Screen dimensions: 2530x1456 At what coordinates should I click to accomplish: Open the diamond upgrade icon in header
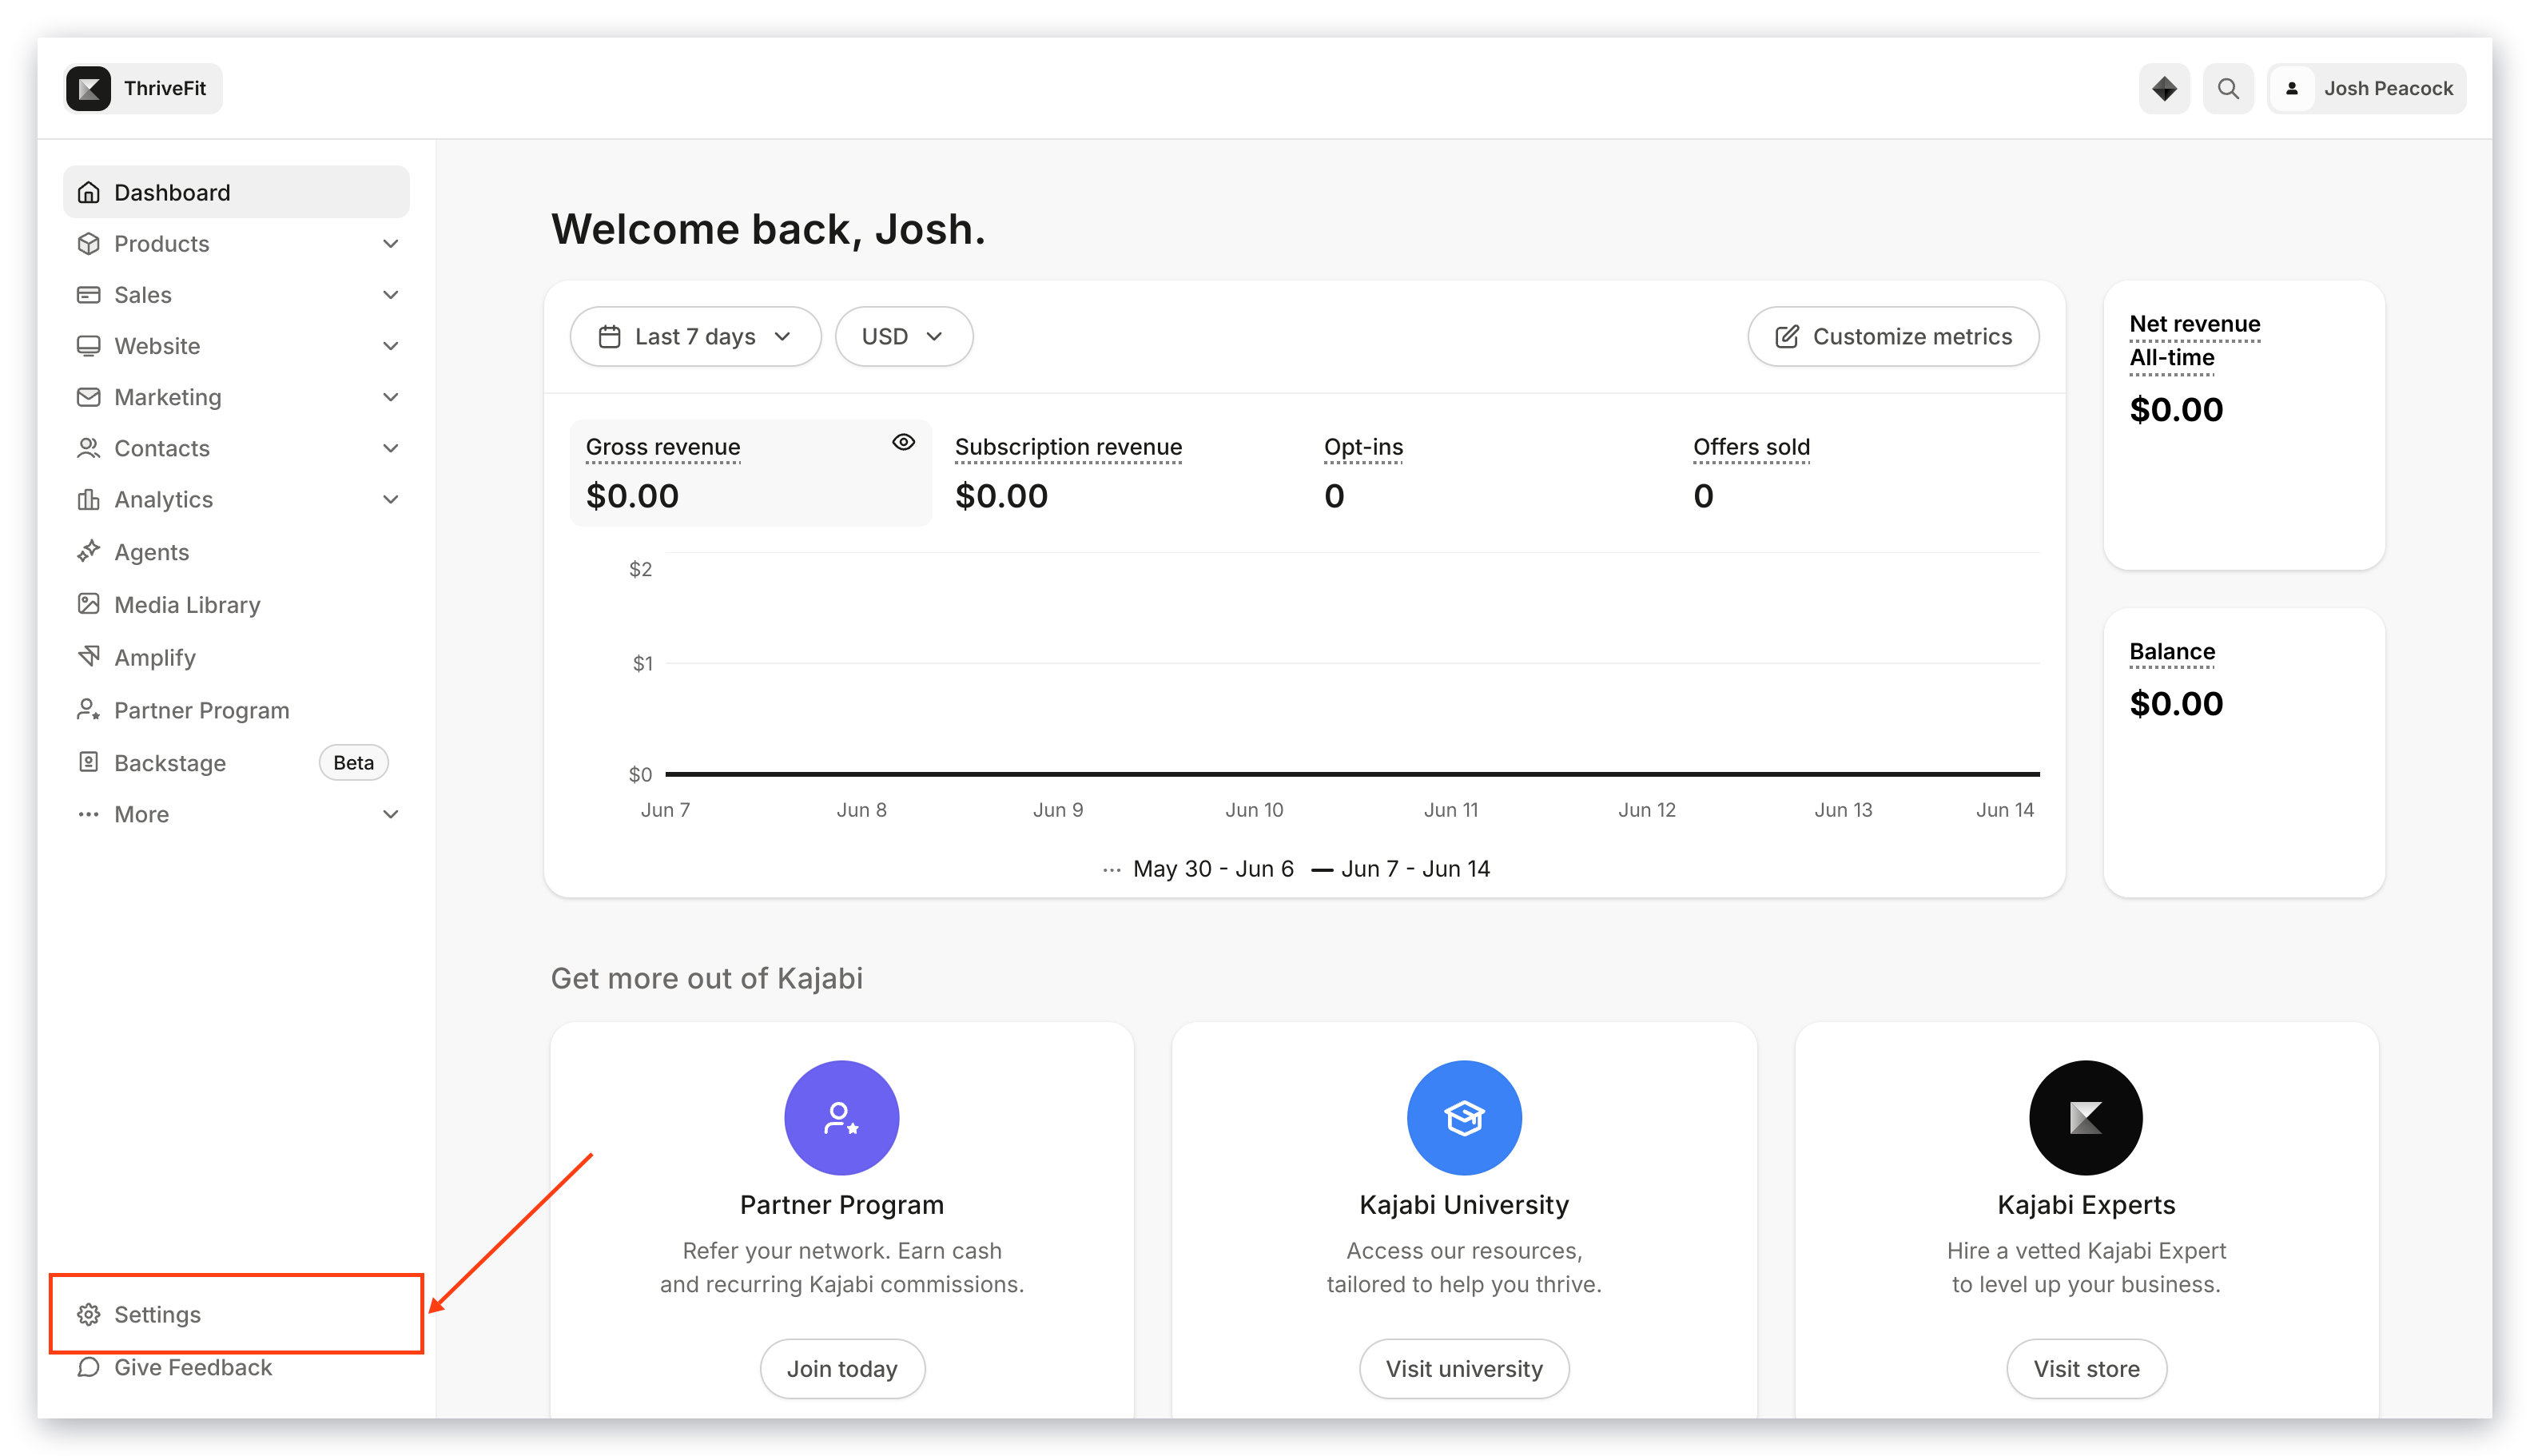[2164, 89]
